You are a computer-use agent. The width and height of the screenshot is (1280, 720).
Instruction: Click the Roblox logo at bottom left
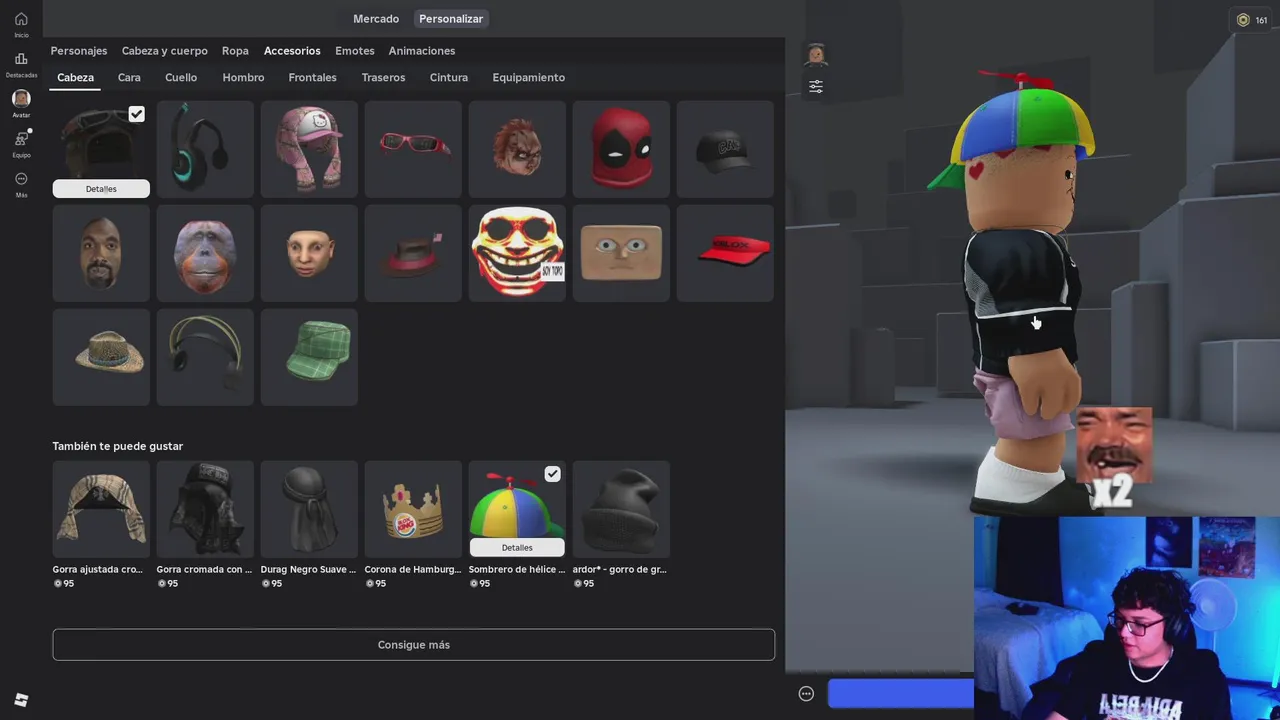click(21, 700)
